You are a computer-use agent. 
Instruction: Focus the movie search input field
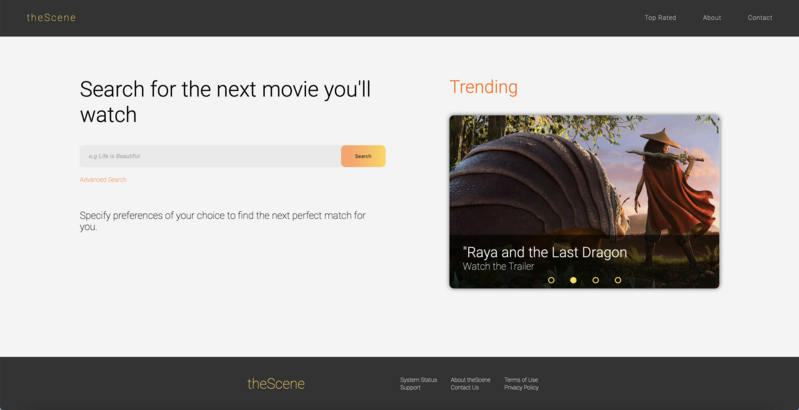click(x=210, y=156)
